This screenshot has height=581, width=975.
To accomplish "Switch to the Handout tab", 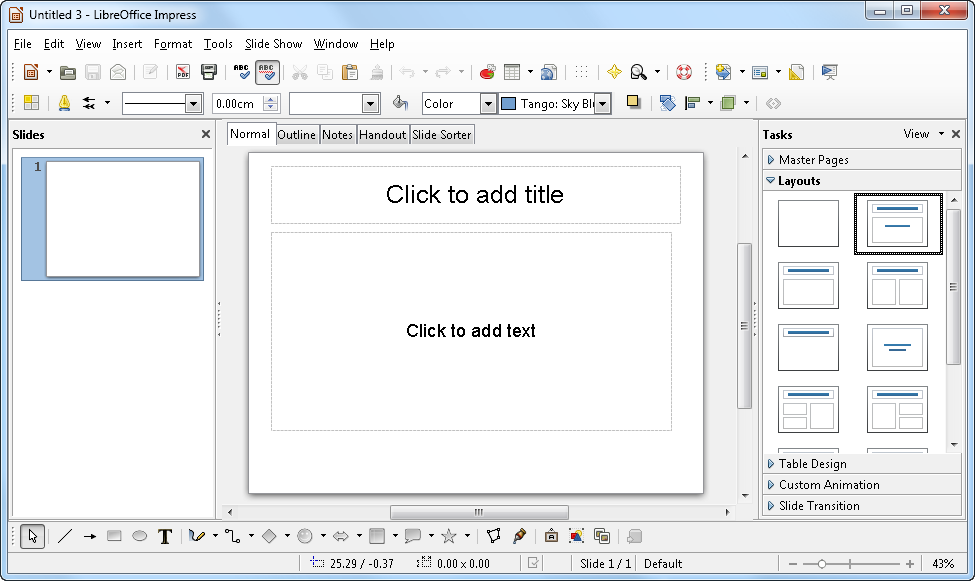I will click(382, 135).
